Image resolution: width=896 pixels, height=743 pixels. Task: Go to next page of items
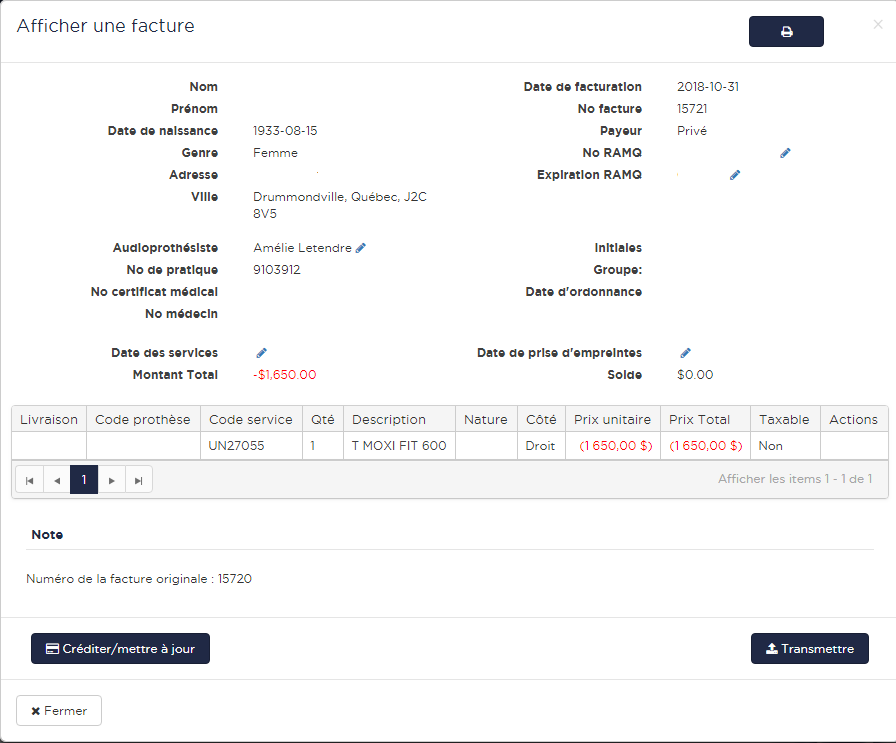click(x=112, y=480)
